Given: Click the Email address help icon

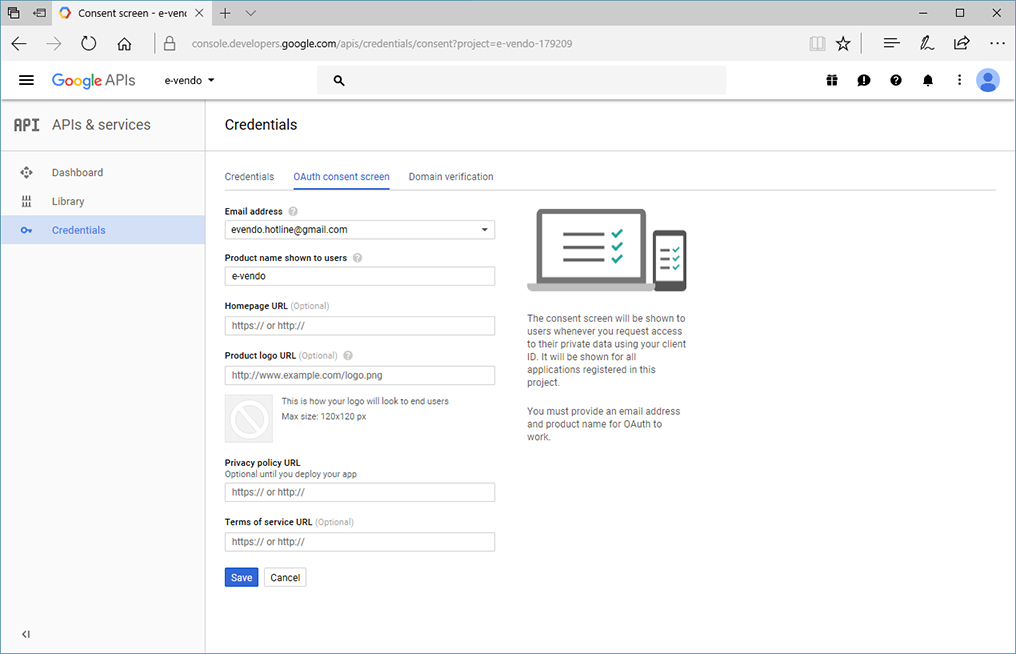Looking at the screenshot, I should click(293, 211).
